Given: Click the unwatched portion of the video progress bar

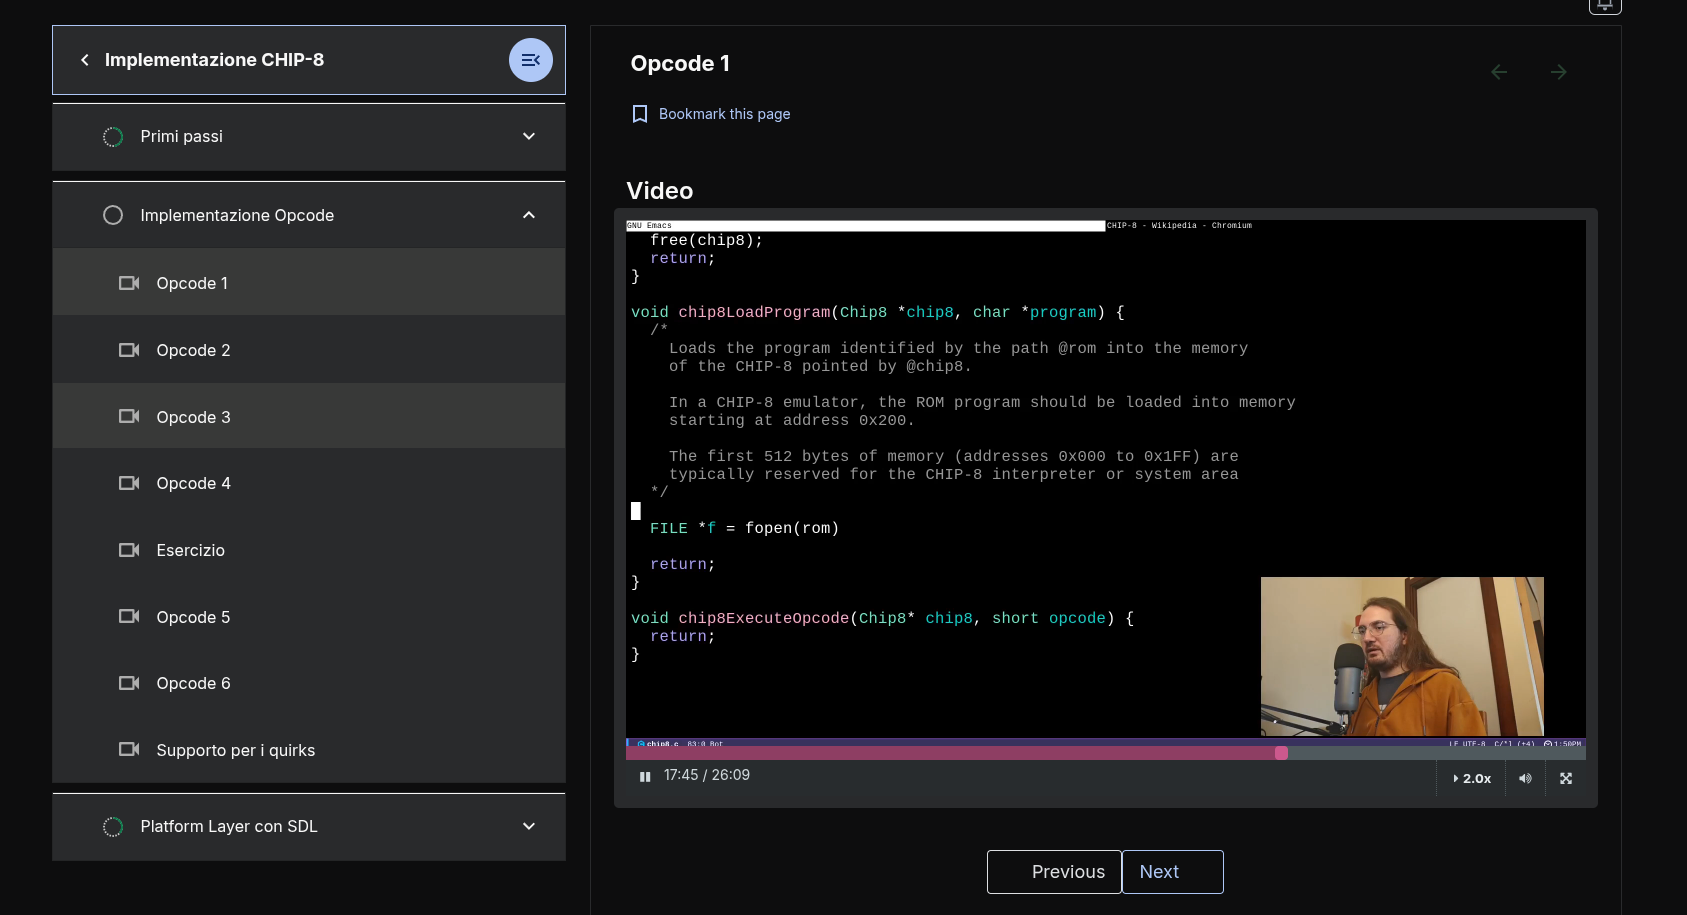Looking at the screenshot, I should pyautogui.click(x=1436, y=753).
